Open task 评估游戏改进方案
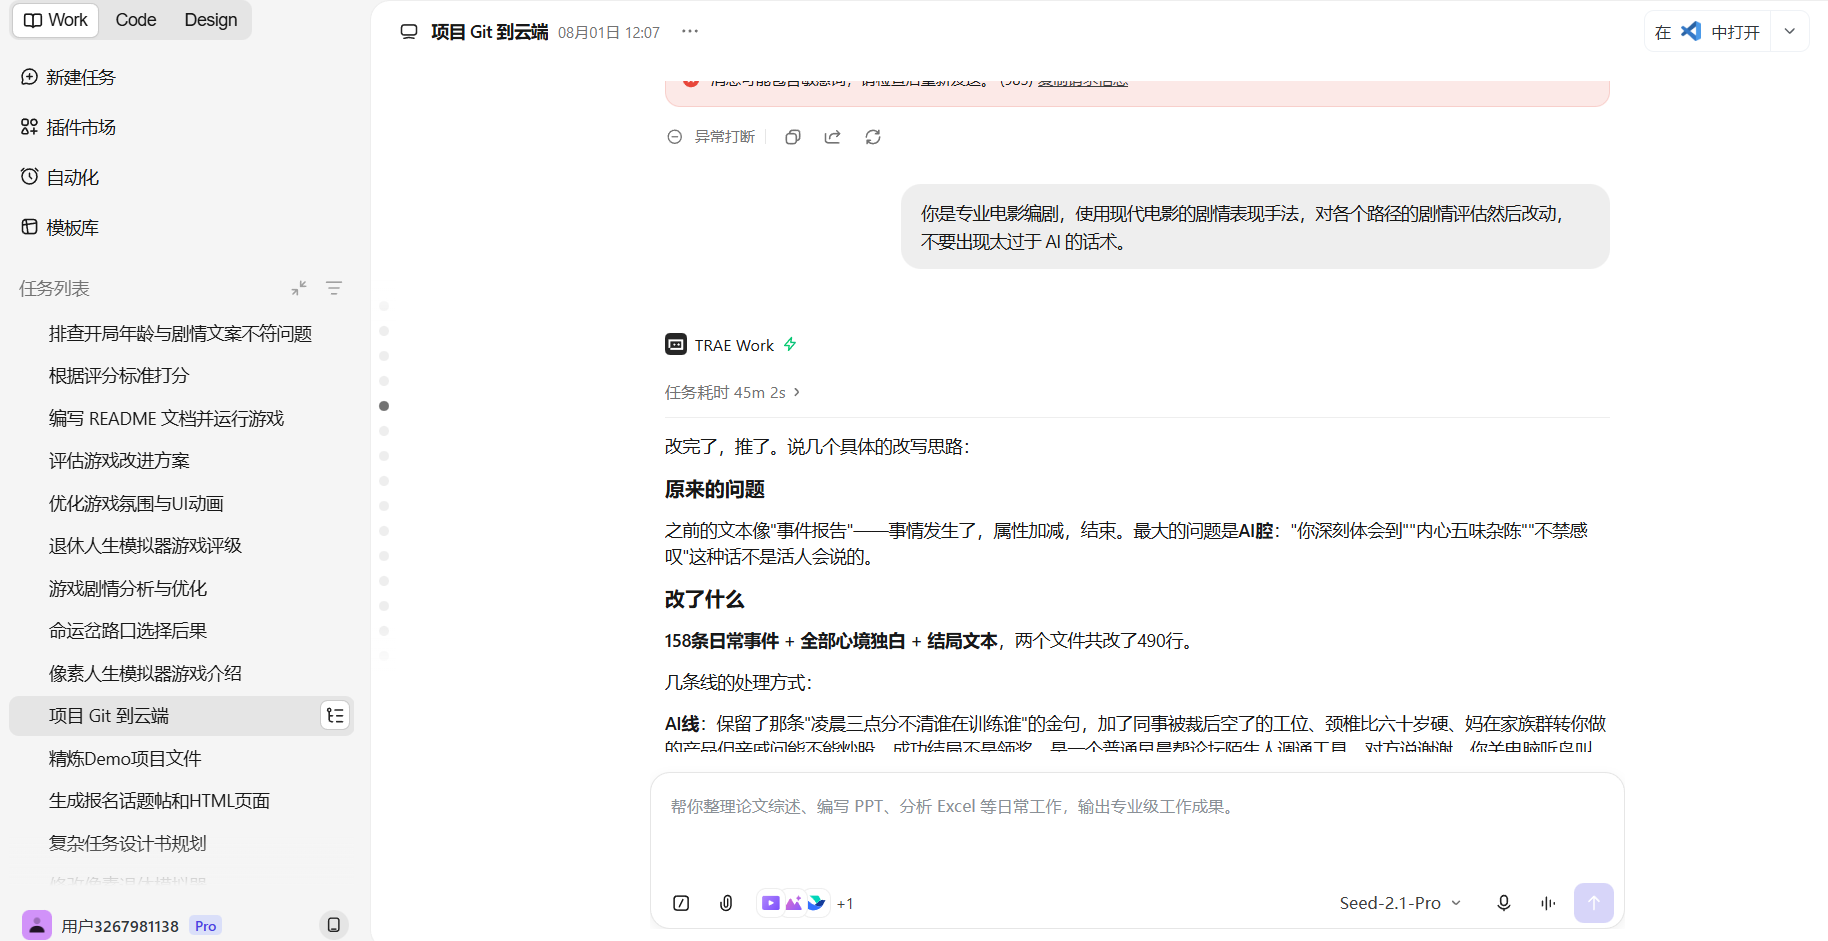The width and height of the screenshot is (1828, 941). (181, 460)
